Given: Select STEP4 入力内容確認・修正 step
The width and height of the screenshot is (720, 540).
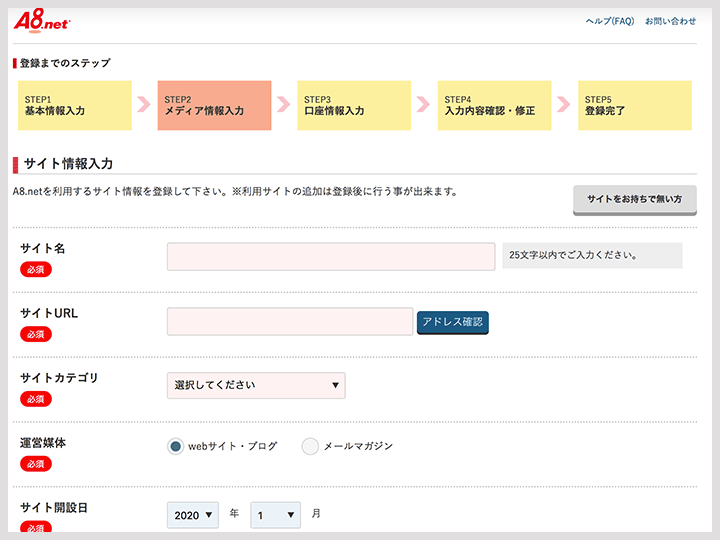Looking at the screenshot, I should pos(494,106).
